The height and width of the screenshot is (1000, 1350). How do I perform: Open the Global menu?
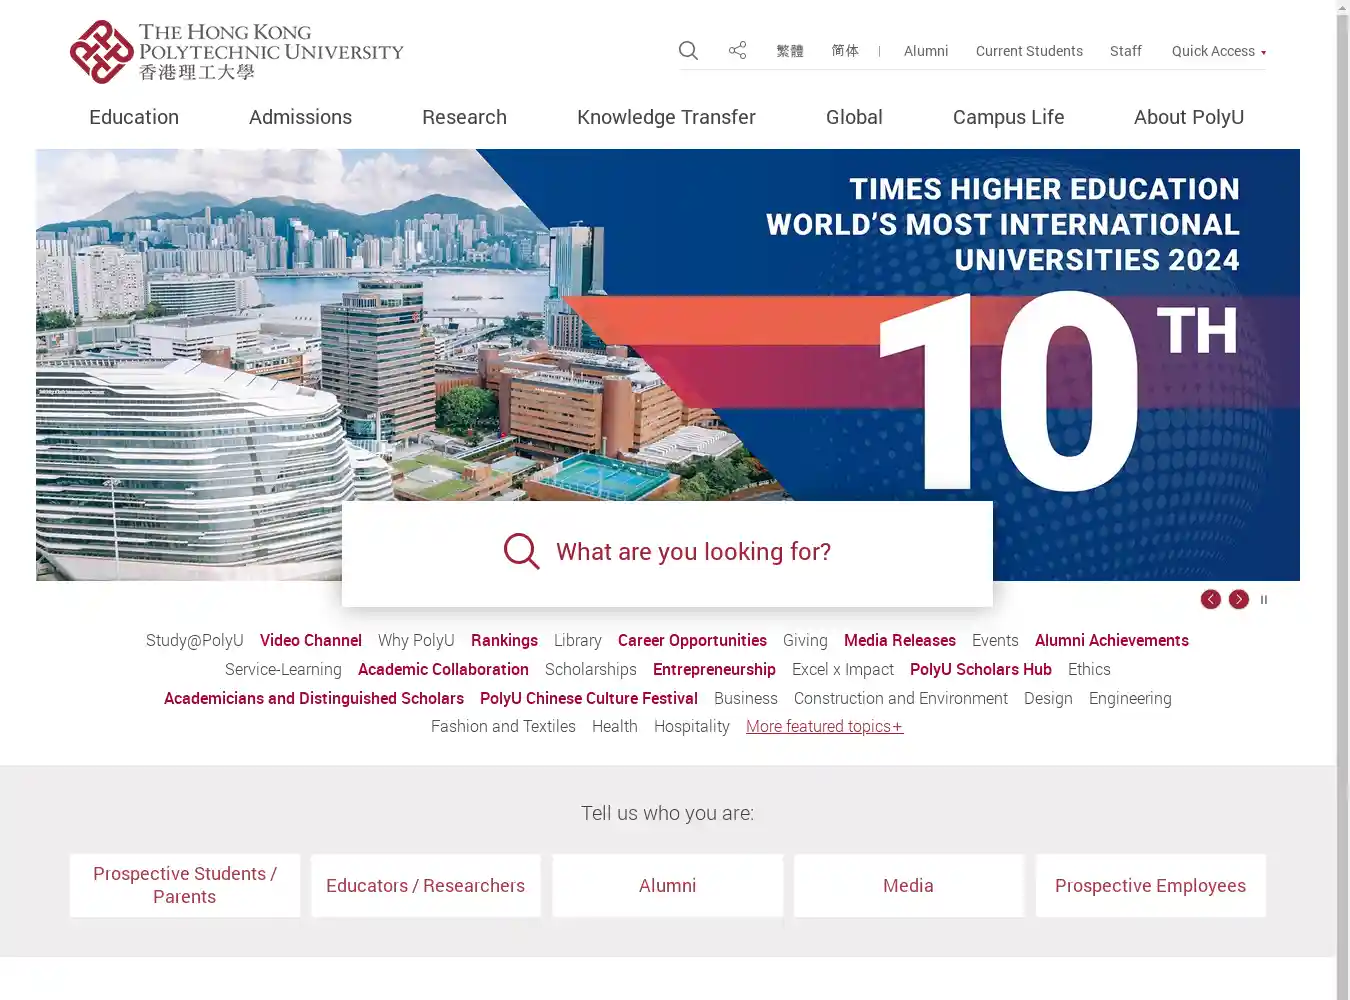[x=854, y=117]
